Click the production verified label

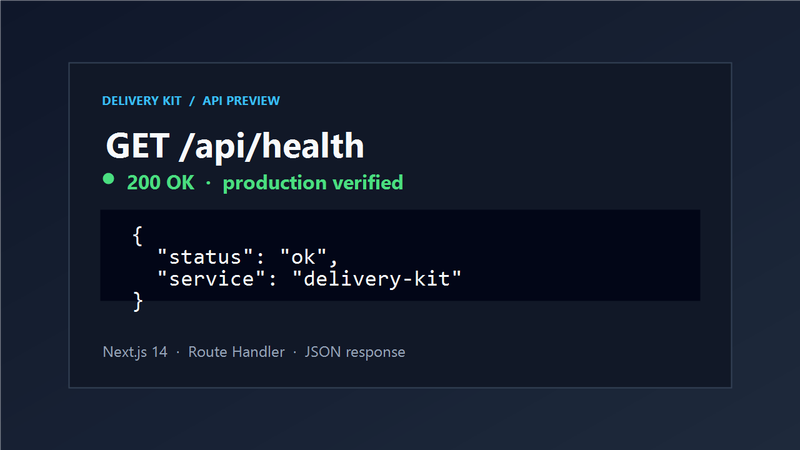313,183
